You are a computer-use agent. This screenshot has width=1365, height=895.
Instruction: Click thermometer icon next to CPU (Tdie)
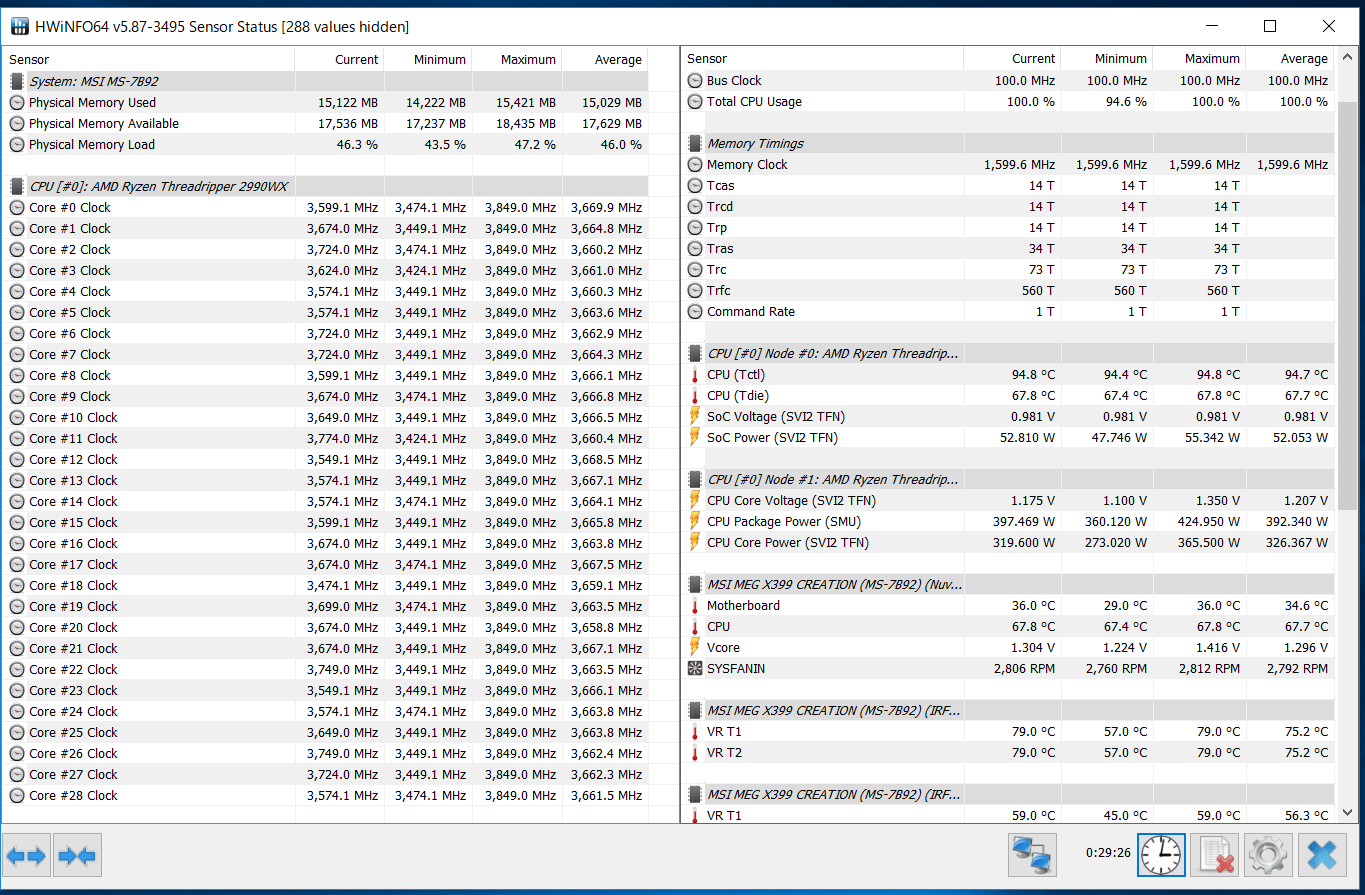tap(695, 396)
